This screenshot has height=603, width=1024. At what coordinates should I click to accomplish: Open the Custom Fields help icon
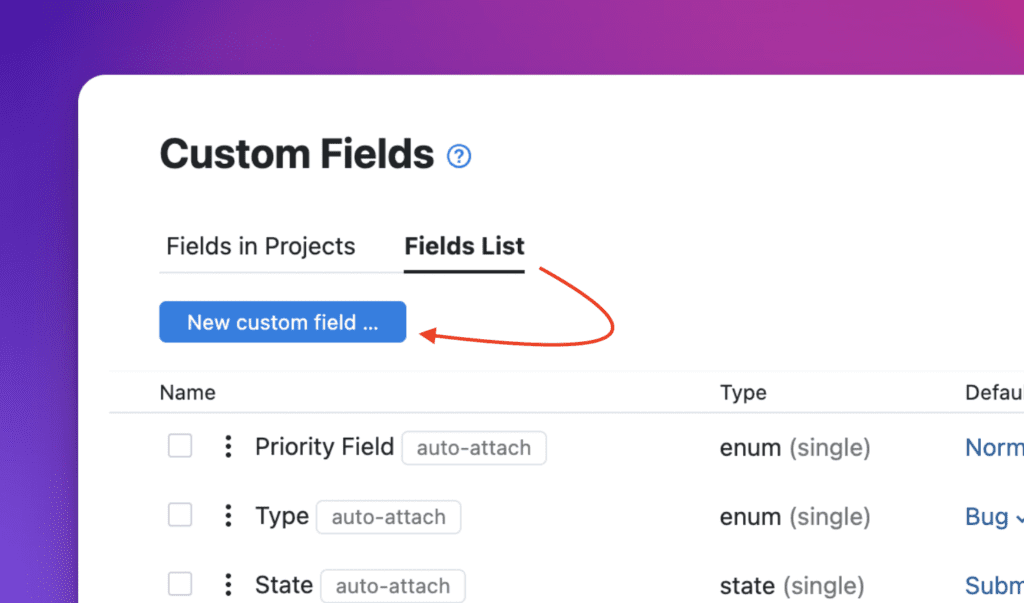(x=458, y=156)
